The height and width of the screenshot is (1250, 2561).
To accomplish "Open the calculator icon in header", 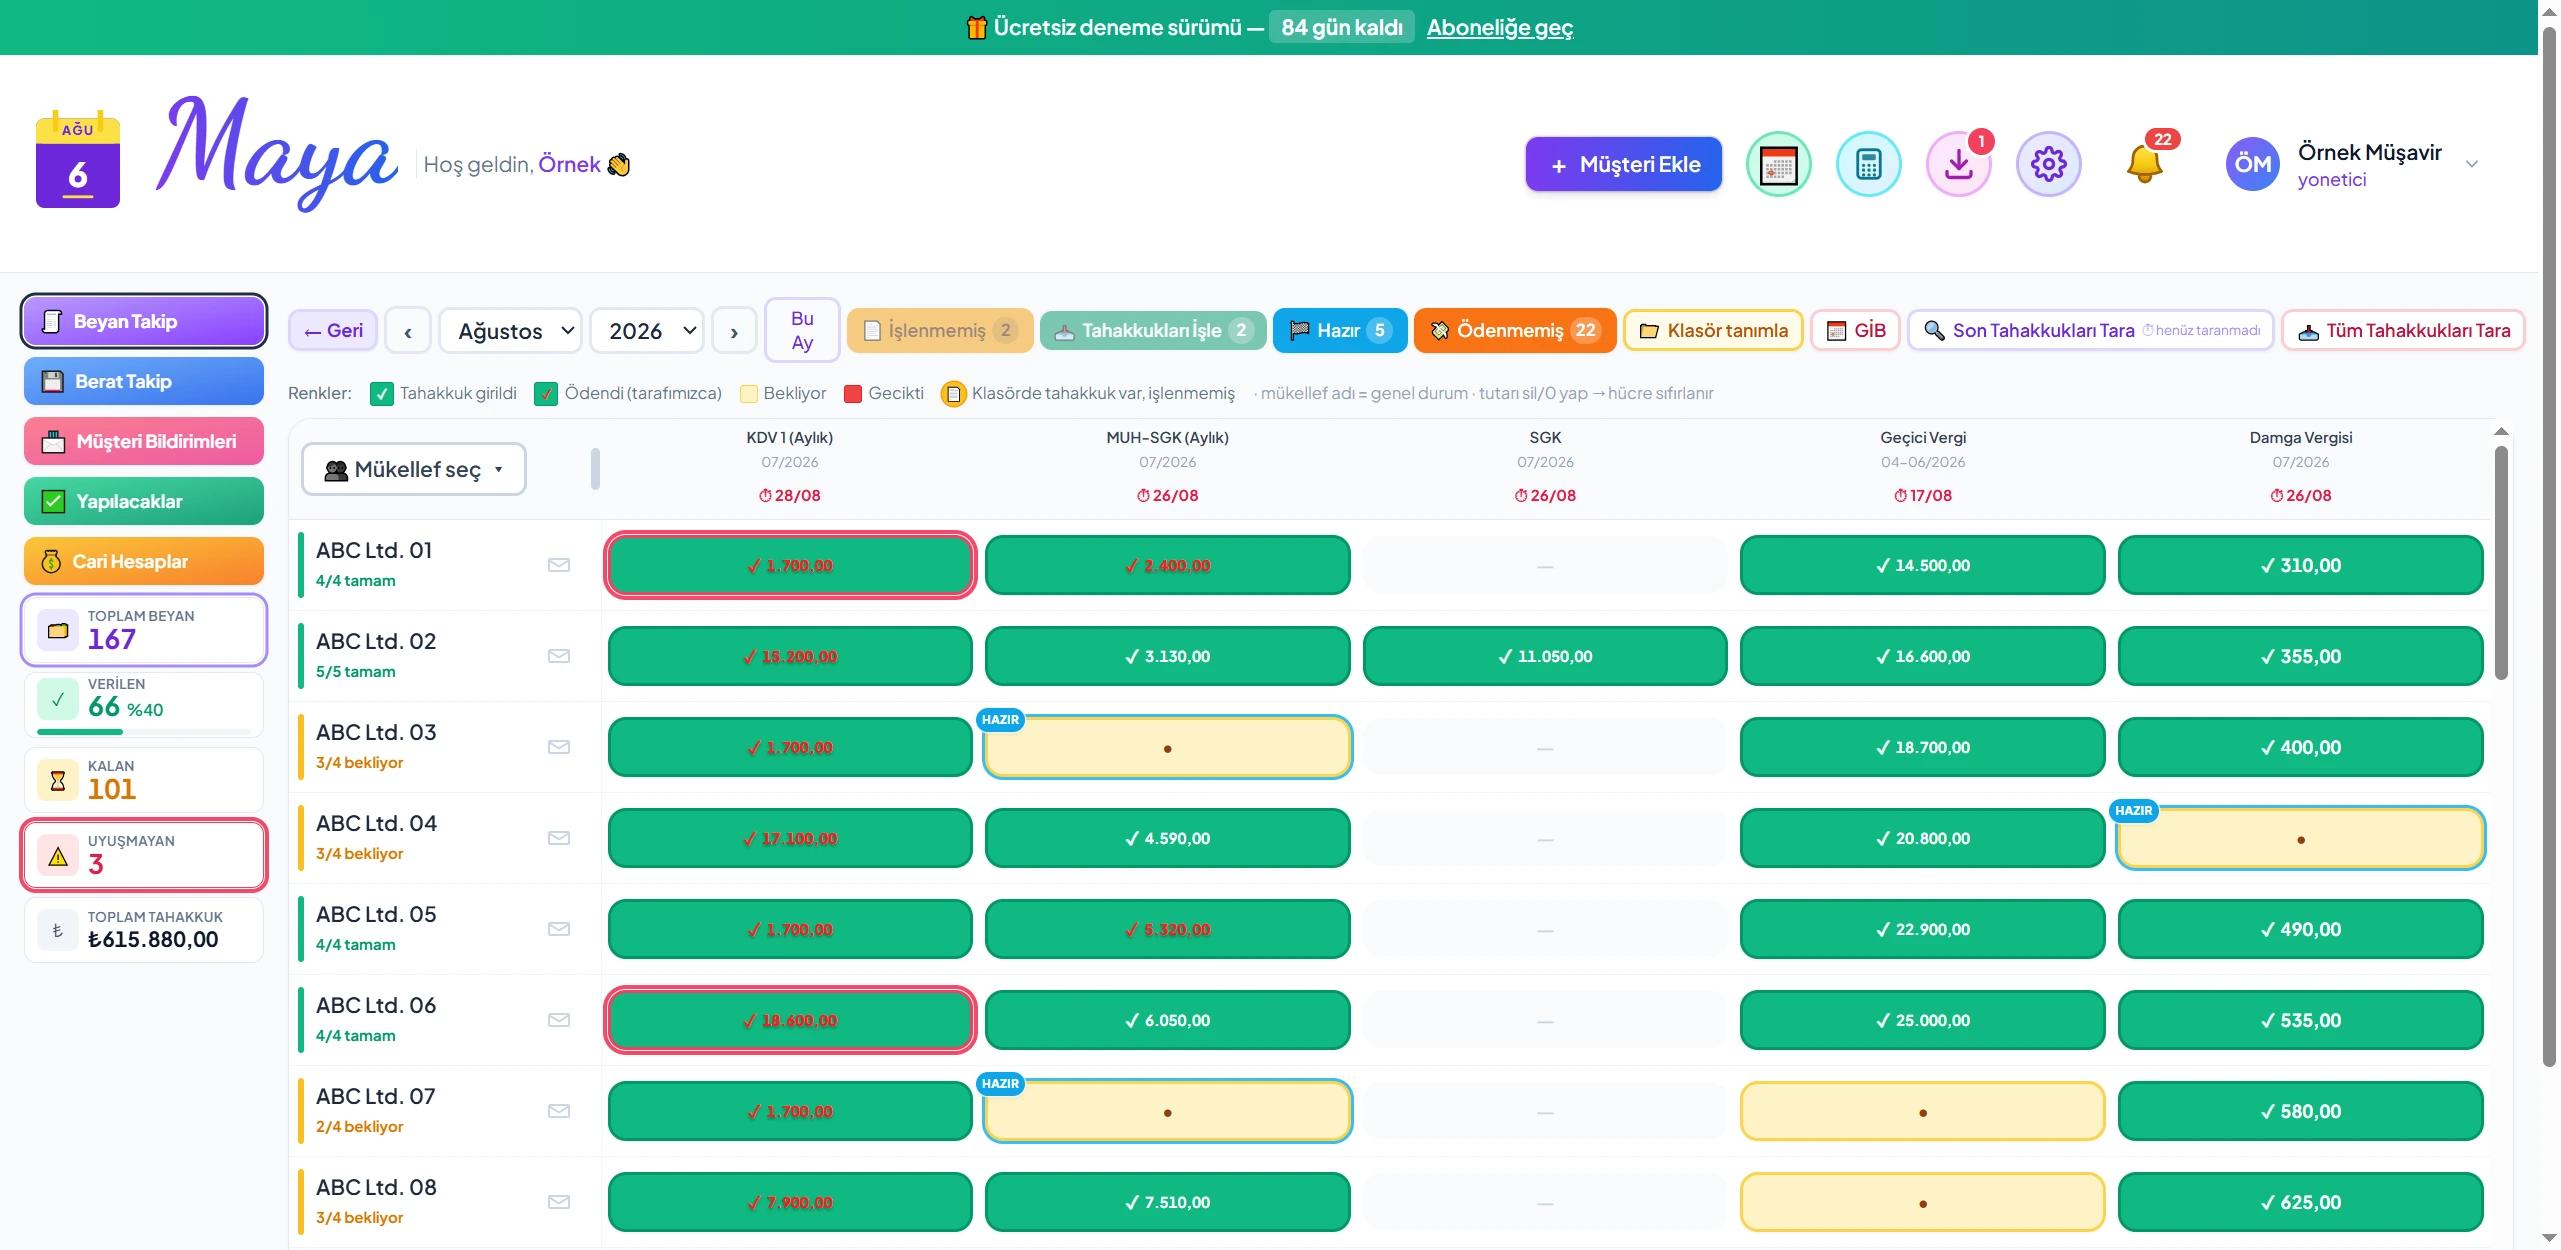I will click(1868, 164).
